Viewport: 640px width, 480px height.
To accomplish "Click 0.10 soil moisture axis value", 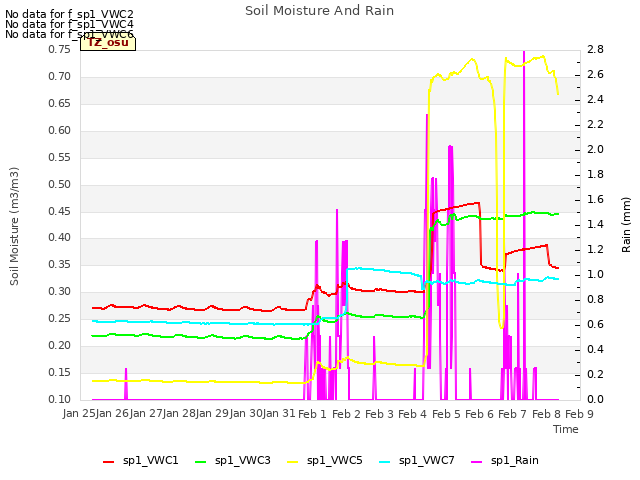I will click(60, 400).
